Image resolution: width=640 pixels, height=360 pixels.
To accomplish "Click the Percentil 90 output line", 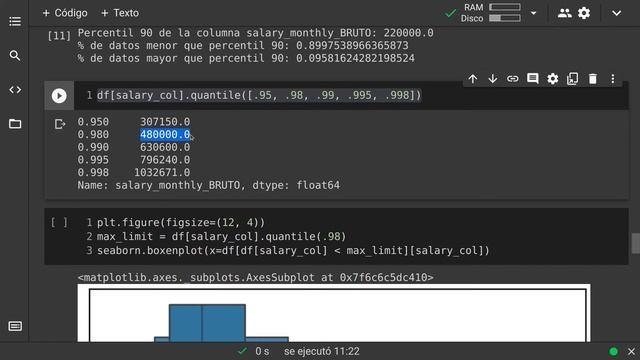I will (x=256, y=33).
